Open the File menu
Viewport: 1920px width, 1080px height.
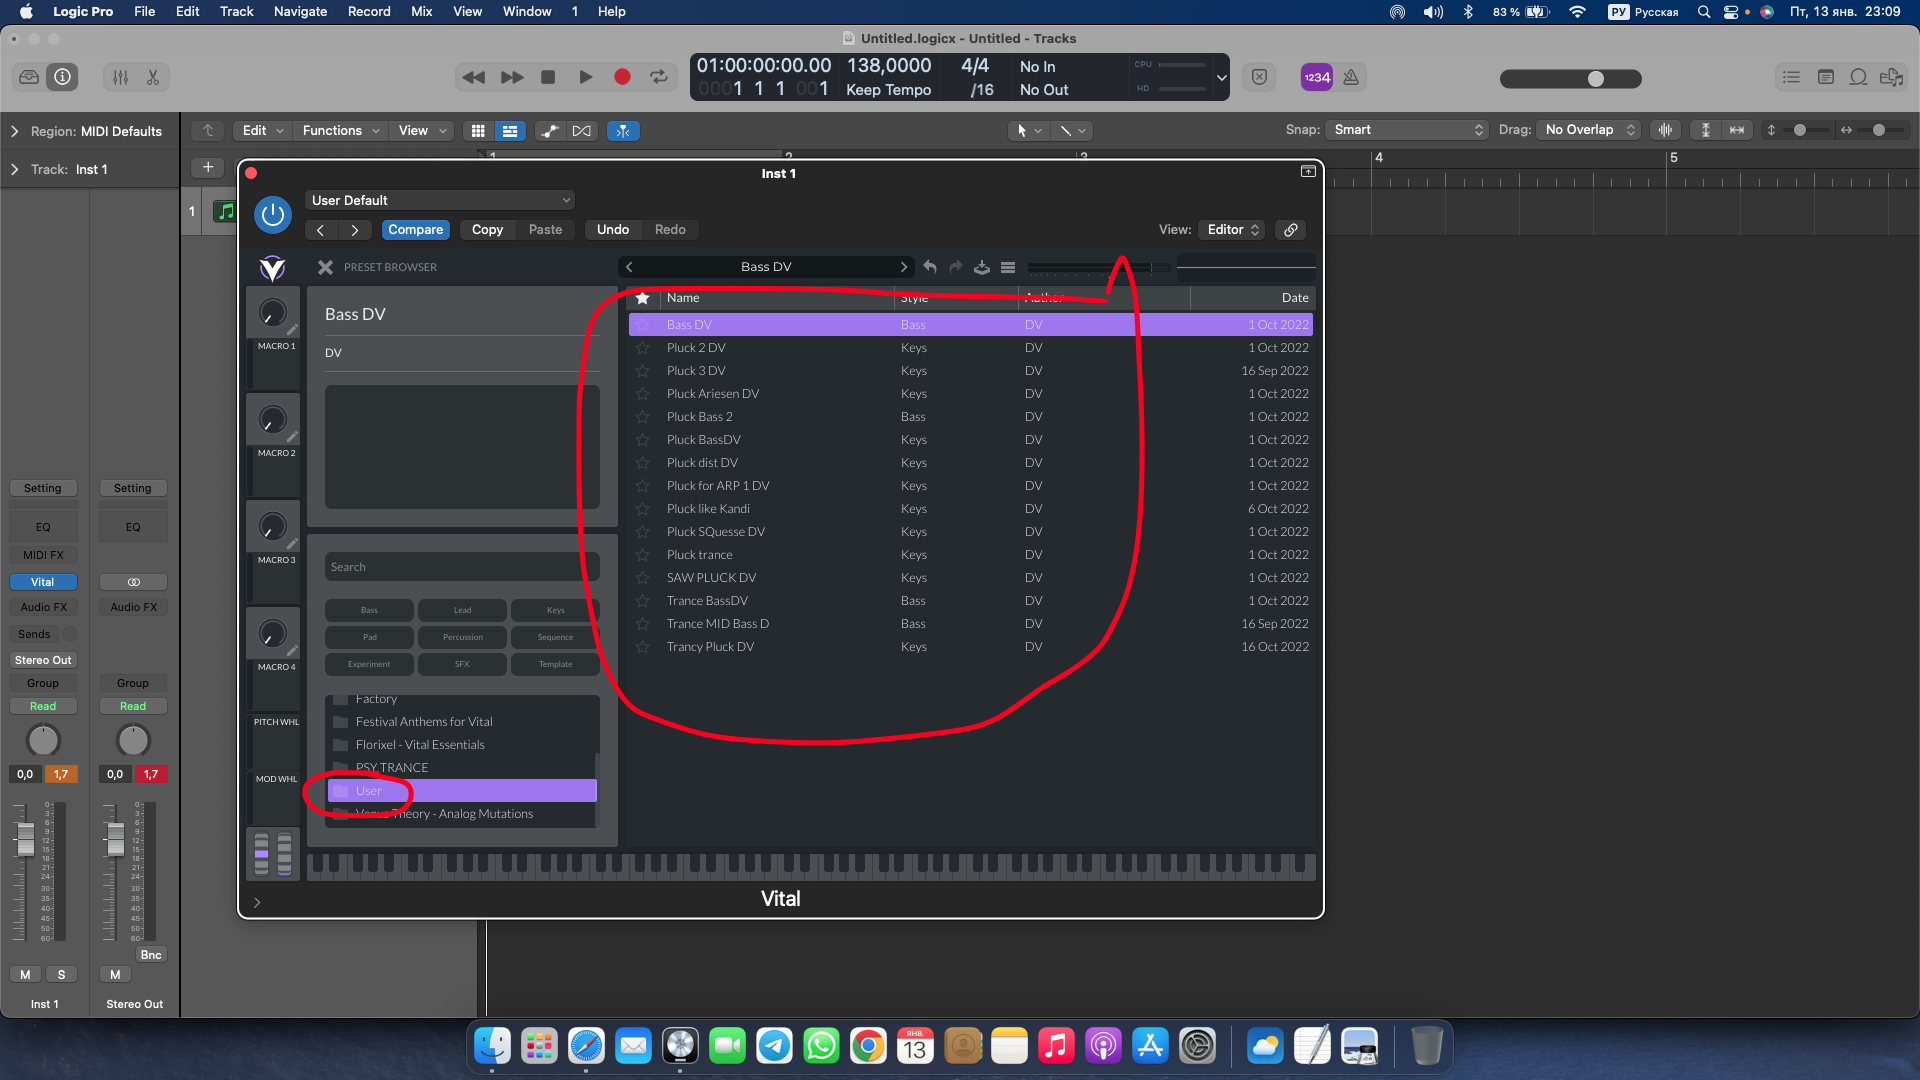point(145,12)
